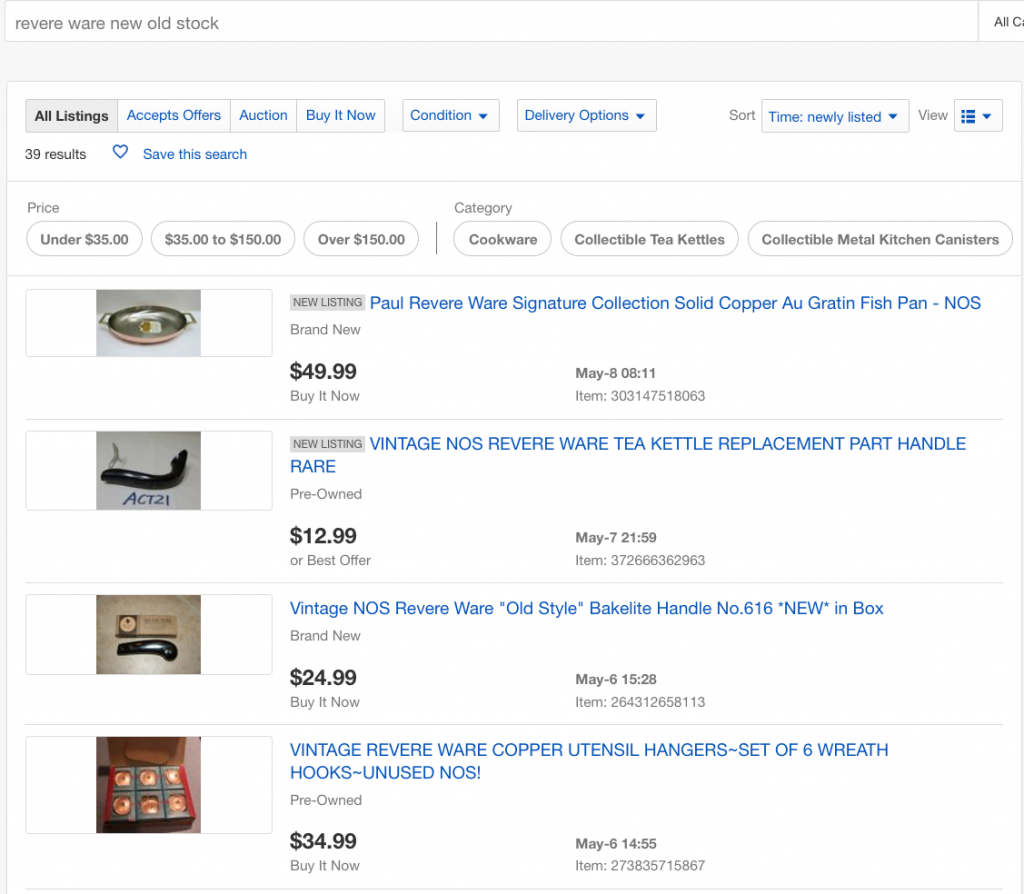
Task: Click the search input field
Action: point(490,23)
